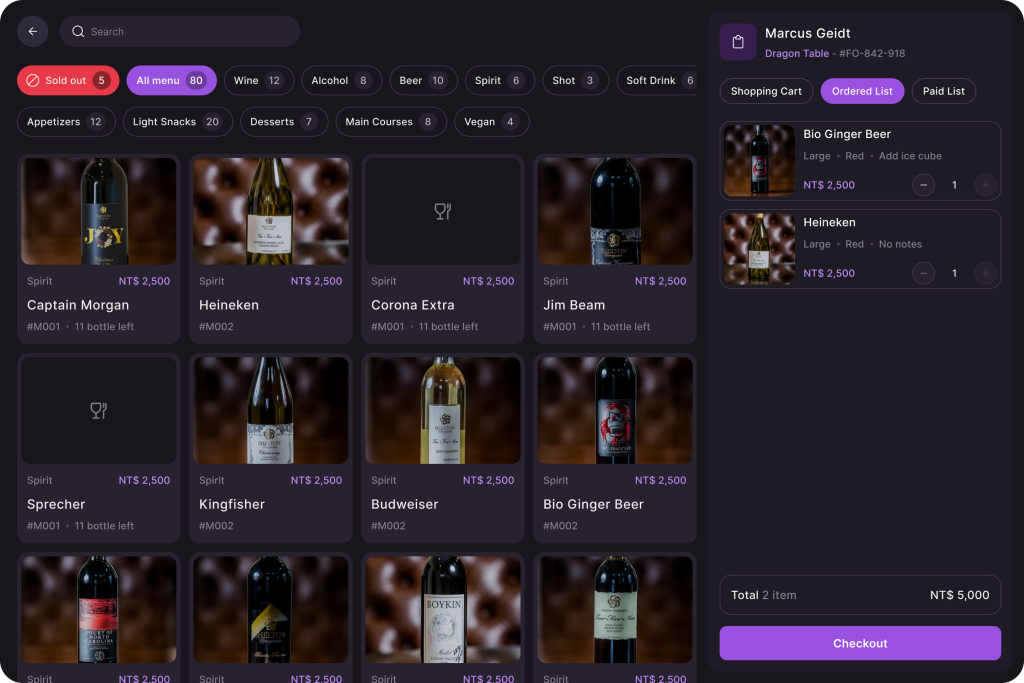1024x683 pixels.
Task: Increase Bio Ginger Beer quantity with plus
Action: [x=985, y=185]
